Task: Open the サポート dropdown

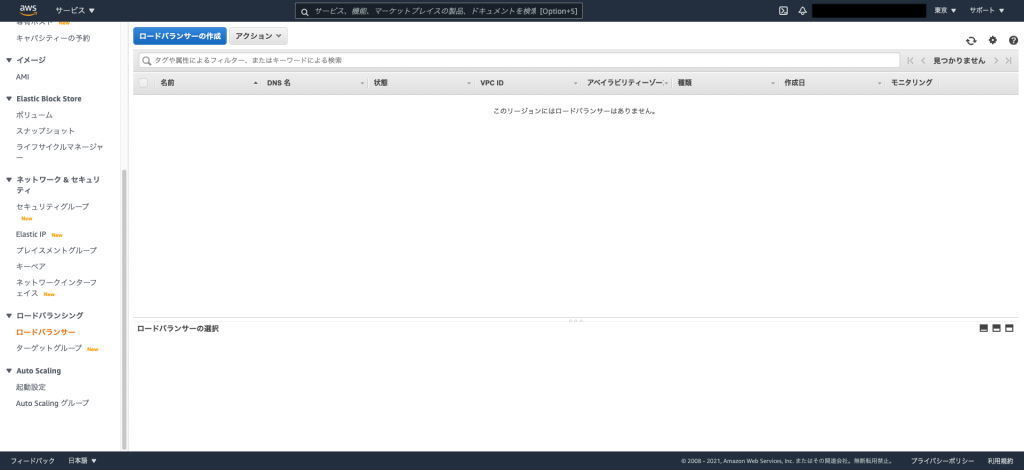Action: coord(987,10)
